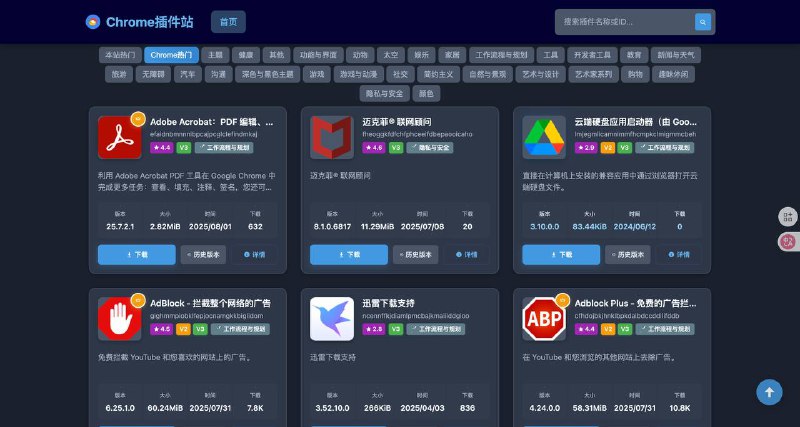Click the Chrome插件站 site title
The height and width of the screenshot is (427, 800).
[x=149, y=22]
